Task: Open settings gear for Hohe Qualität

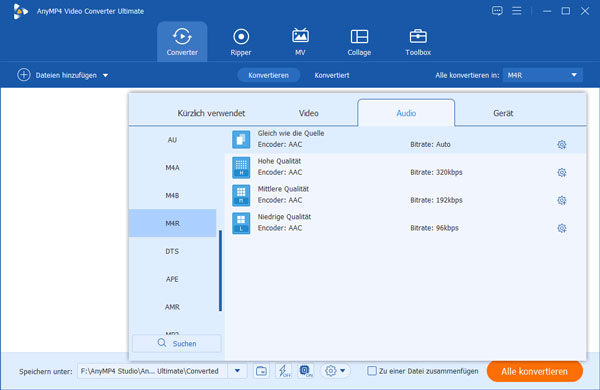Action: pyautogui.click(x=561, y=173)
